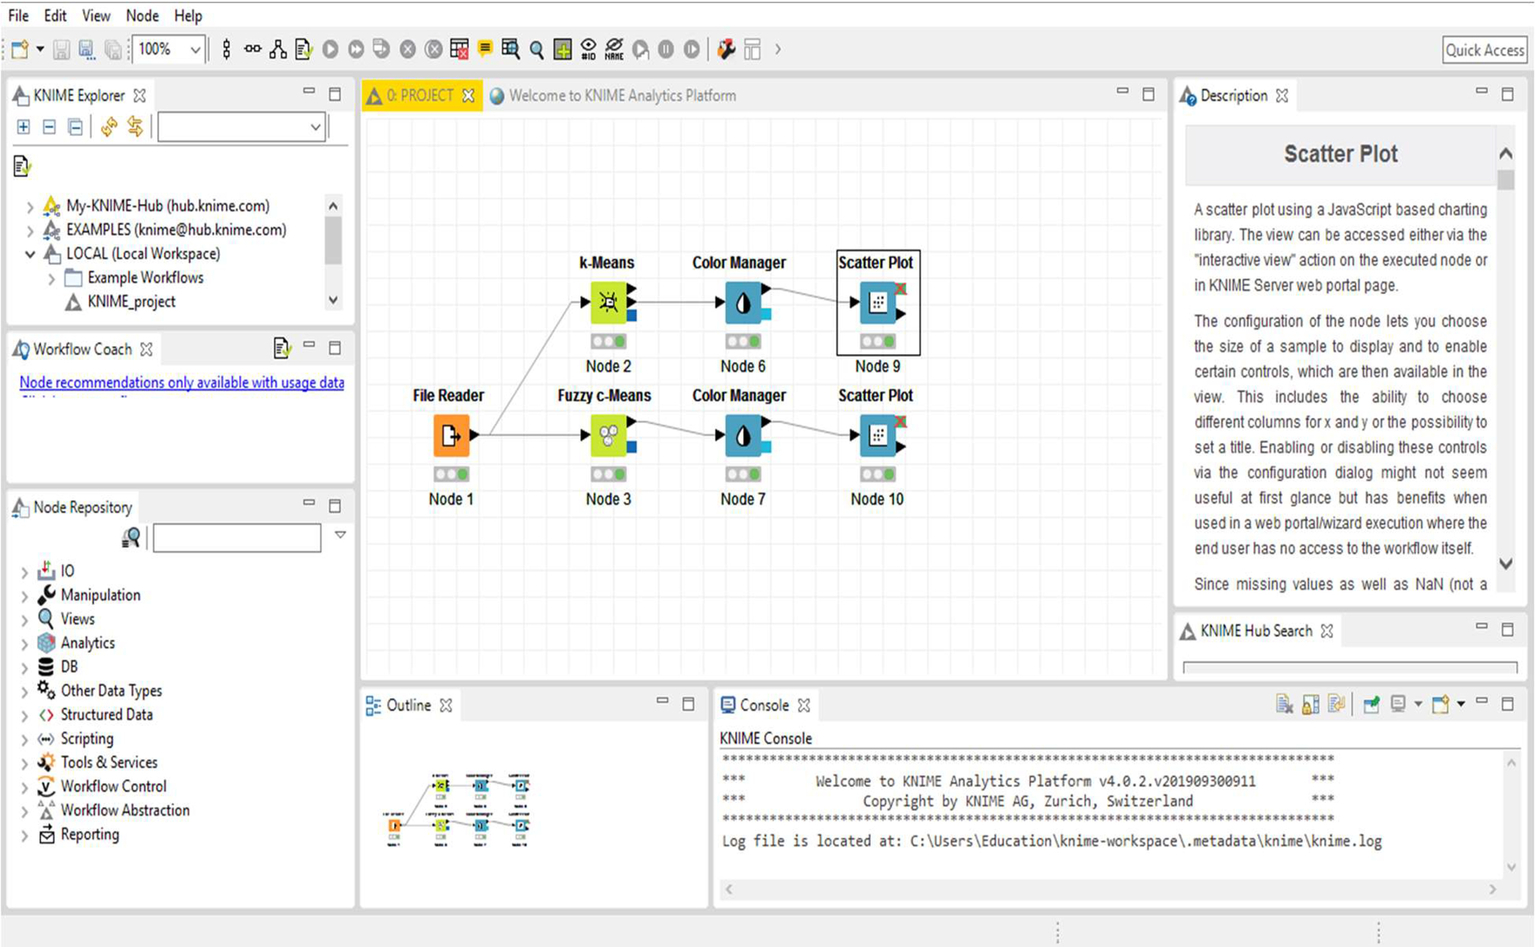Click the Save All toolbar icon
1535x947 pixels.
point(113,49)
